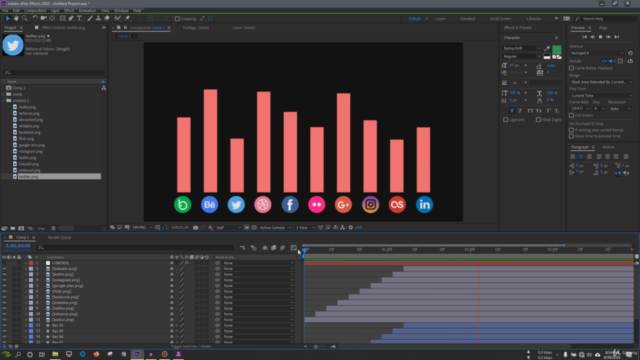Select the Rotation tool
This screenshot has width=640, height=360.
click(35, 18)
